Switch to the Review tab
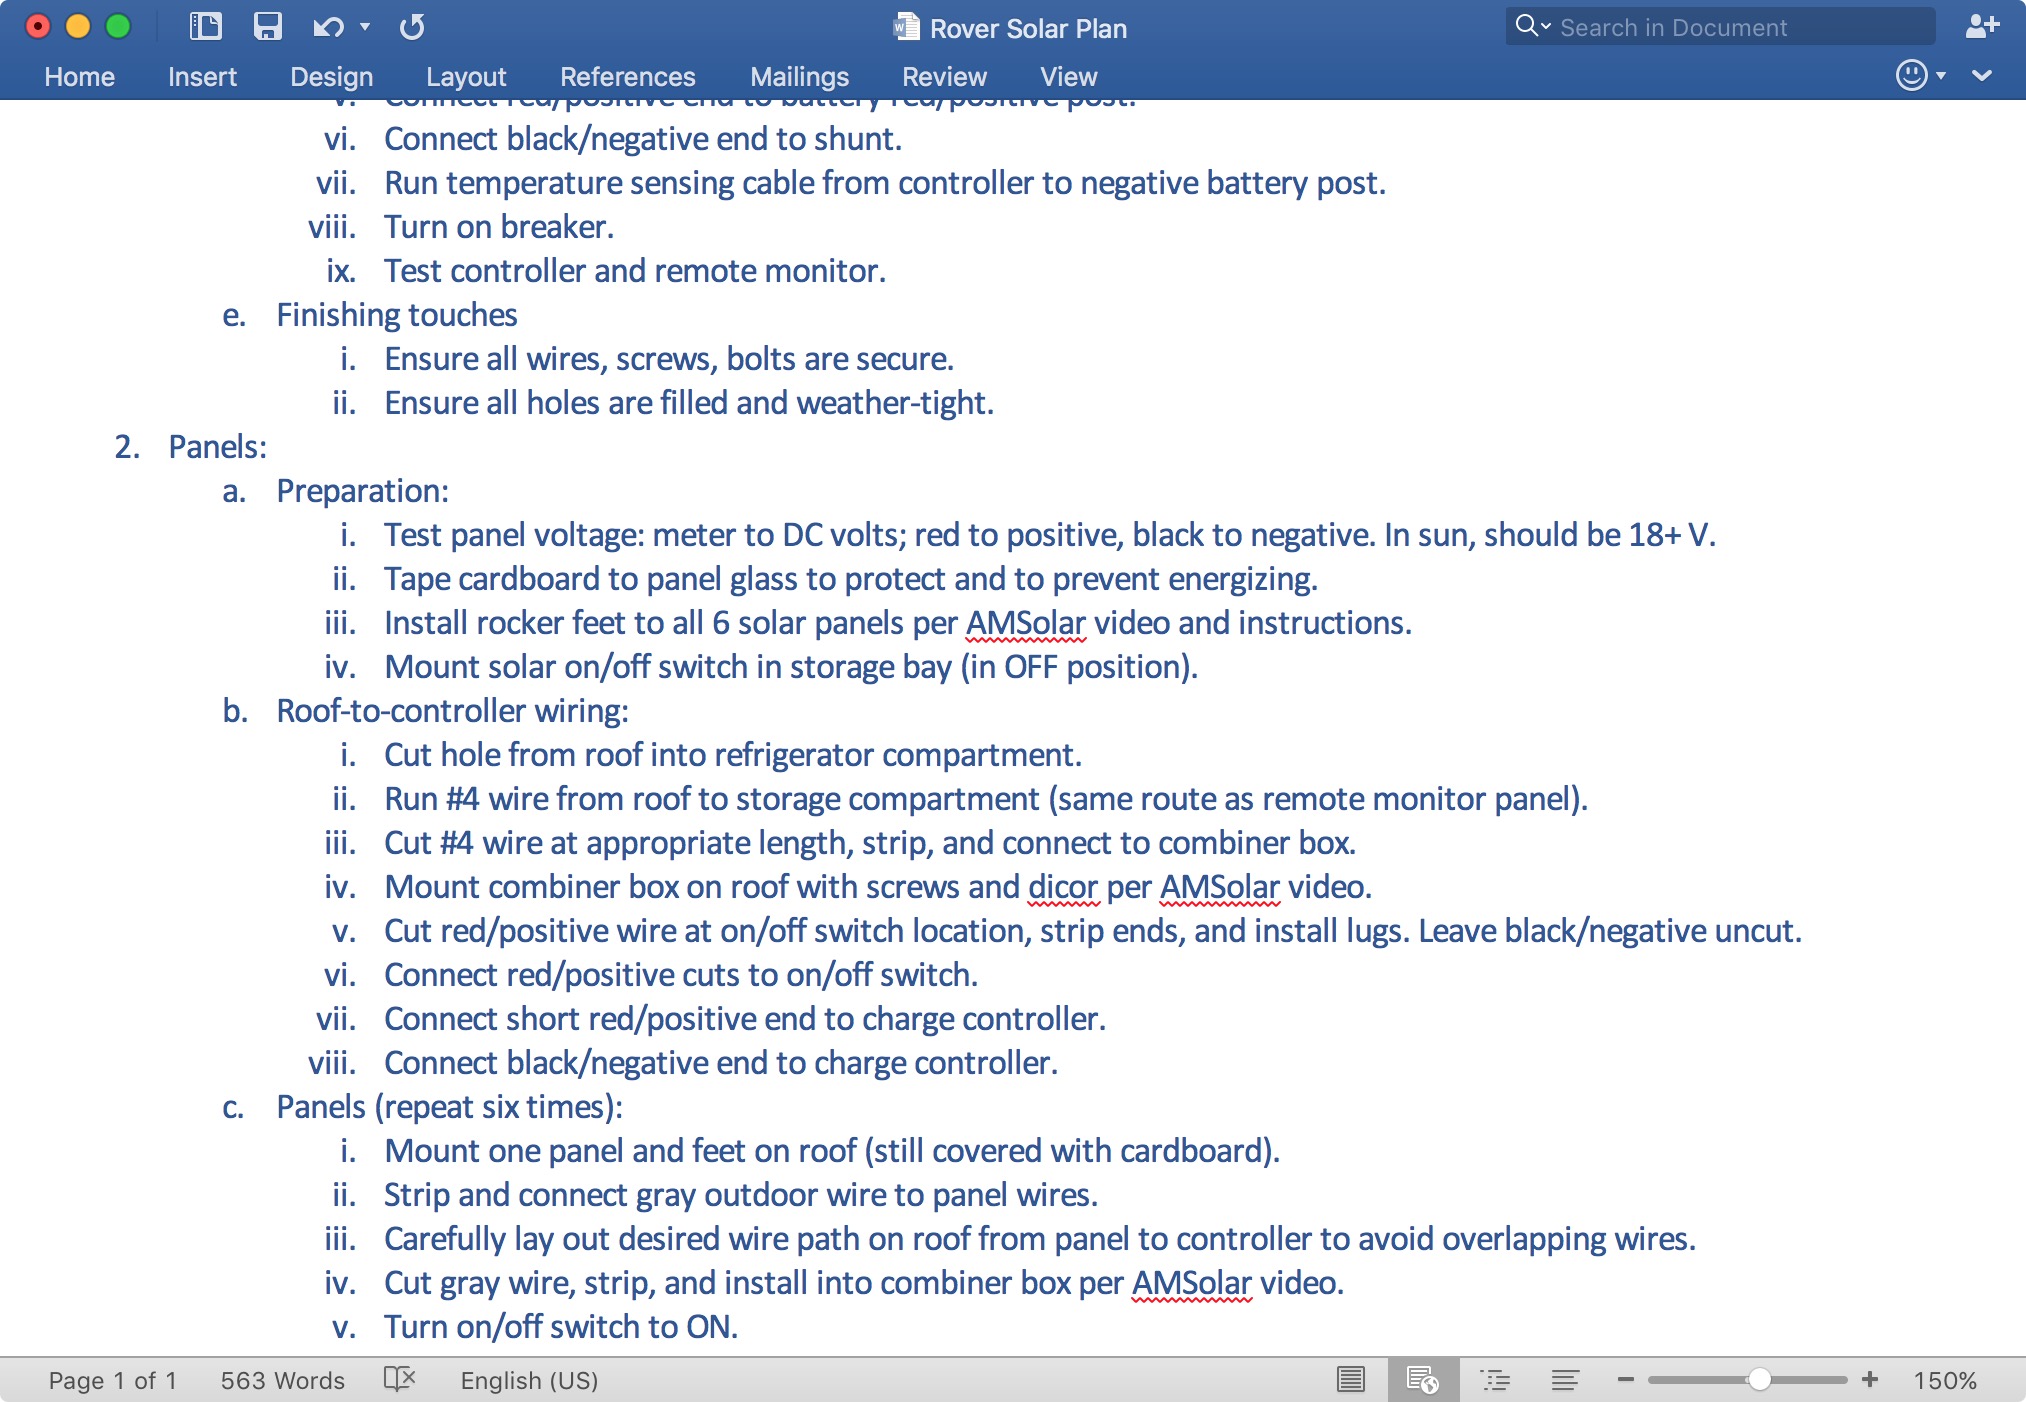Image resolution: width=2026 pixels, height=1402 pixels. [944, 77]
